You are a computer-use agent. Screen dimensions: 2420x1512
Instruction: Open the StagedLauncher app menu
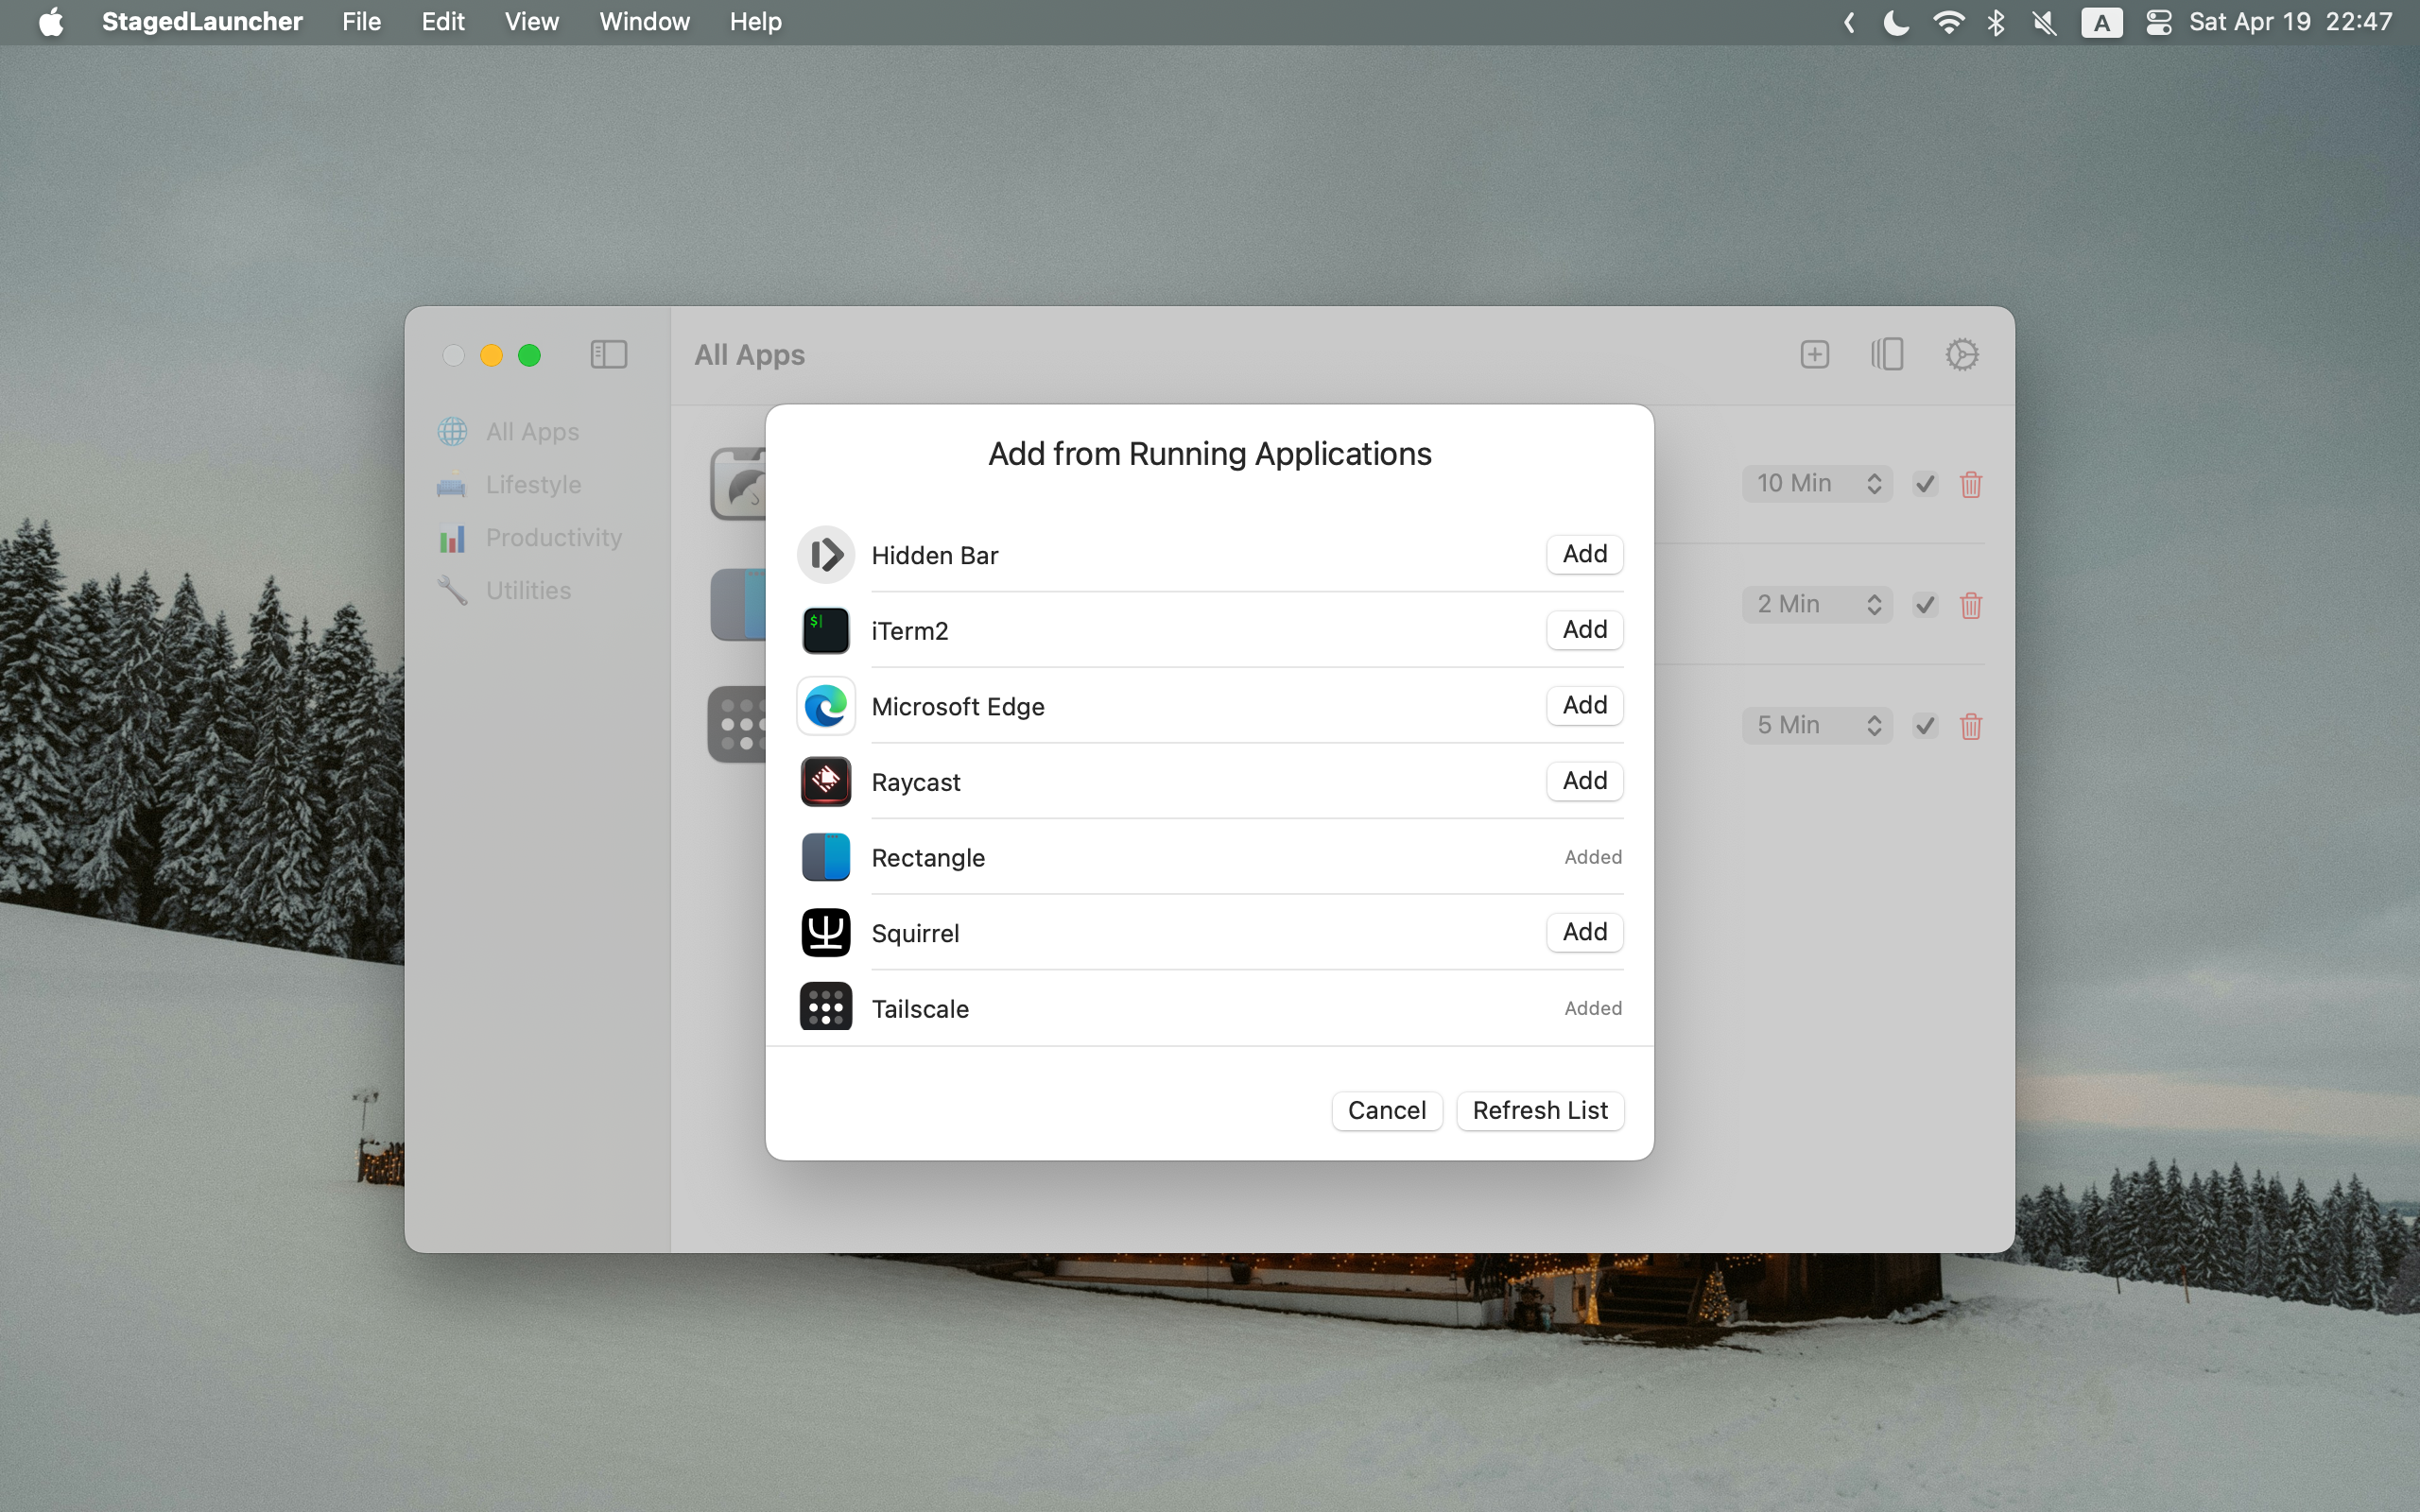point(202,22)
